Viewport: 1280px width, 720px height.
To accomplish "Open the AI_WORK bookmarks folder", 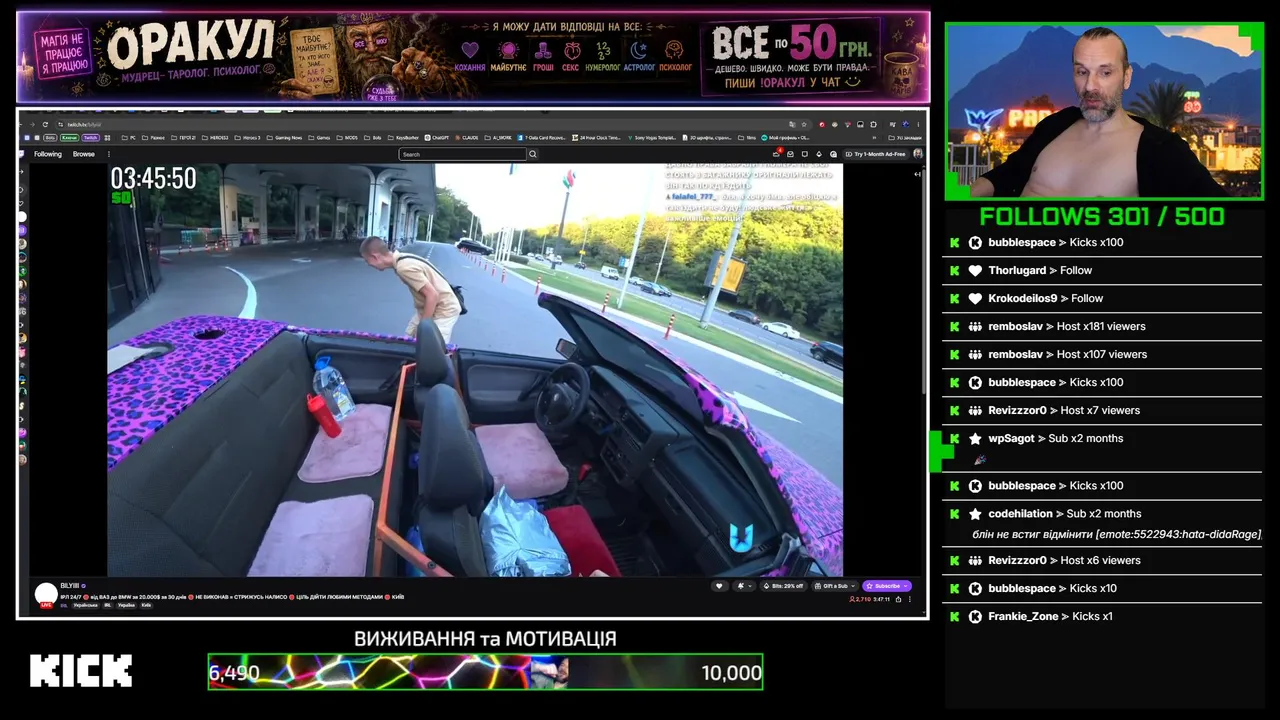I will click(x=498, y=137).
